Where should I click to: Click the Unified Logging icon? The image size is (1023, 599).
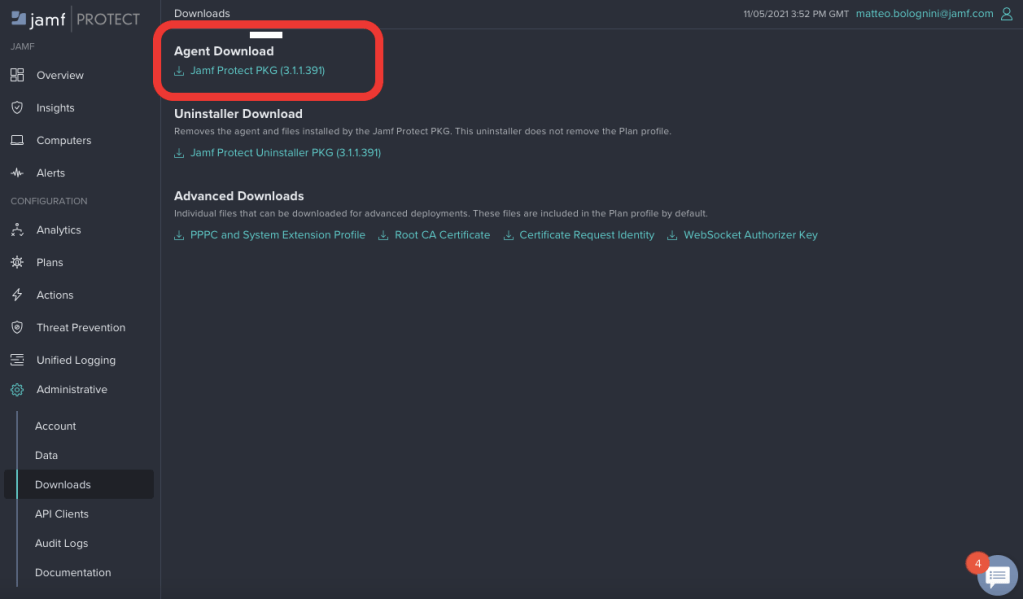17,360
